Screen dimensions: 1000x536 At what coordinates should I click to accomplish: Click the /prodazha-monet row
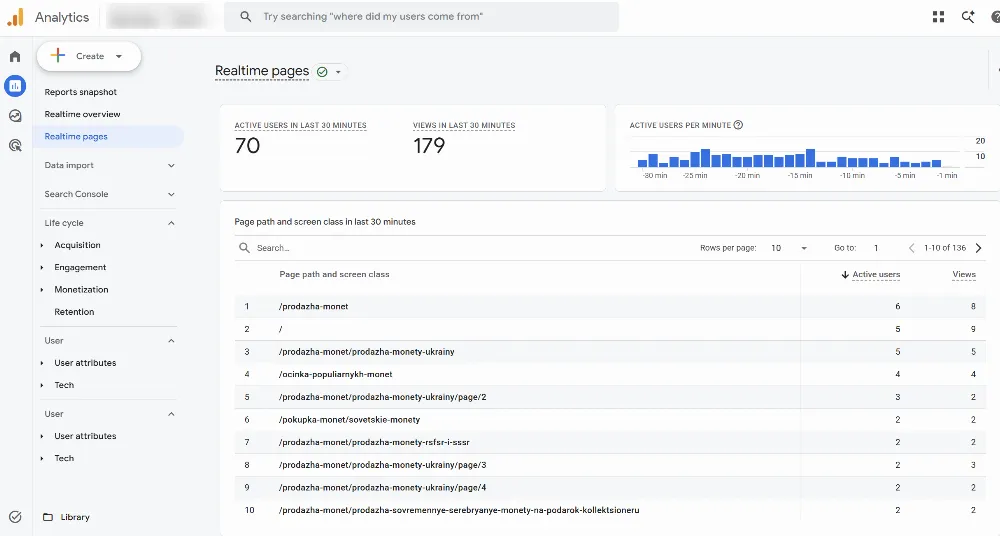pyautogui.click(x=610, y=306)
